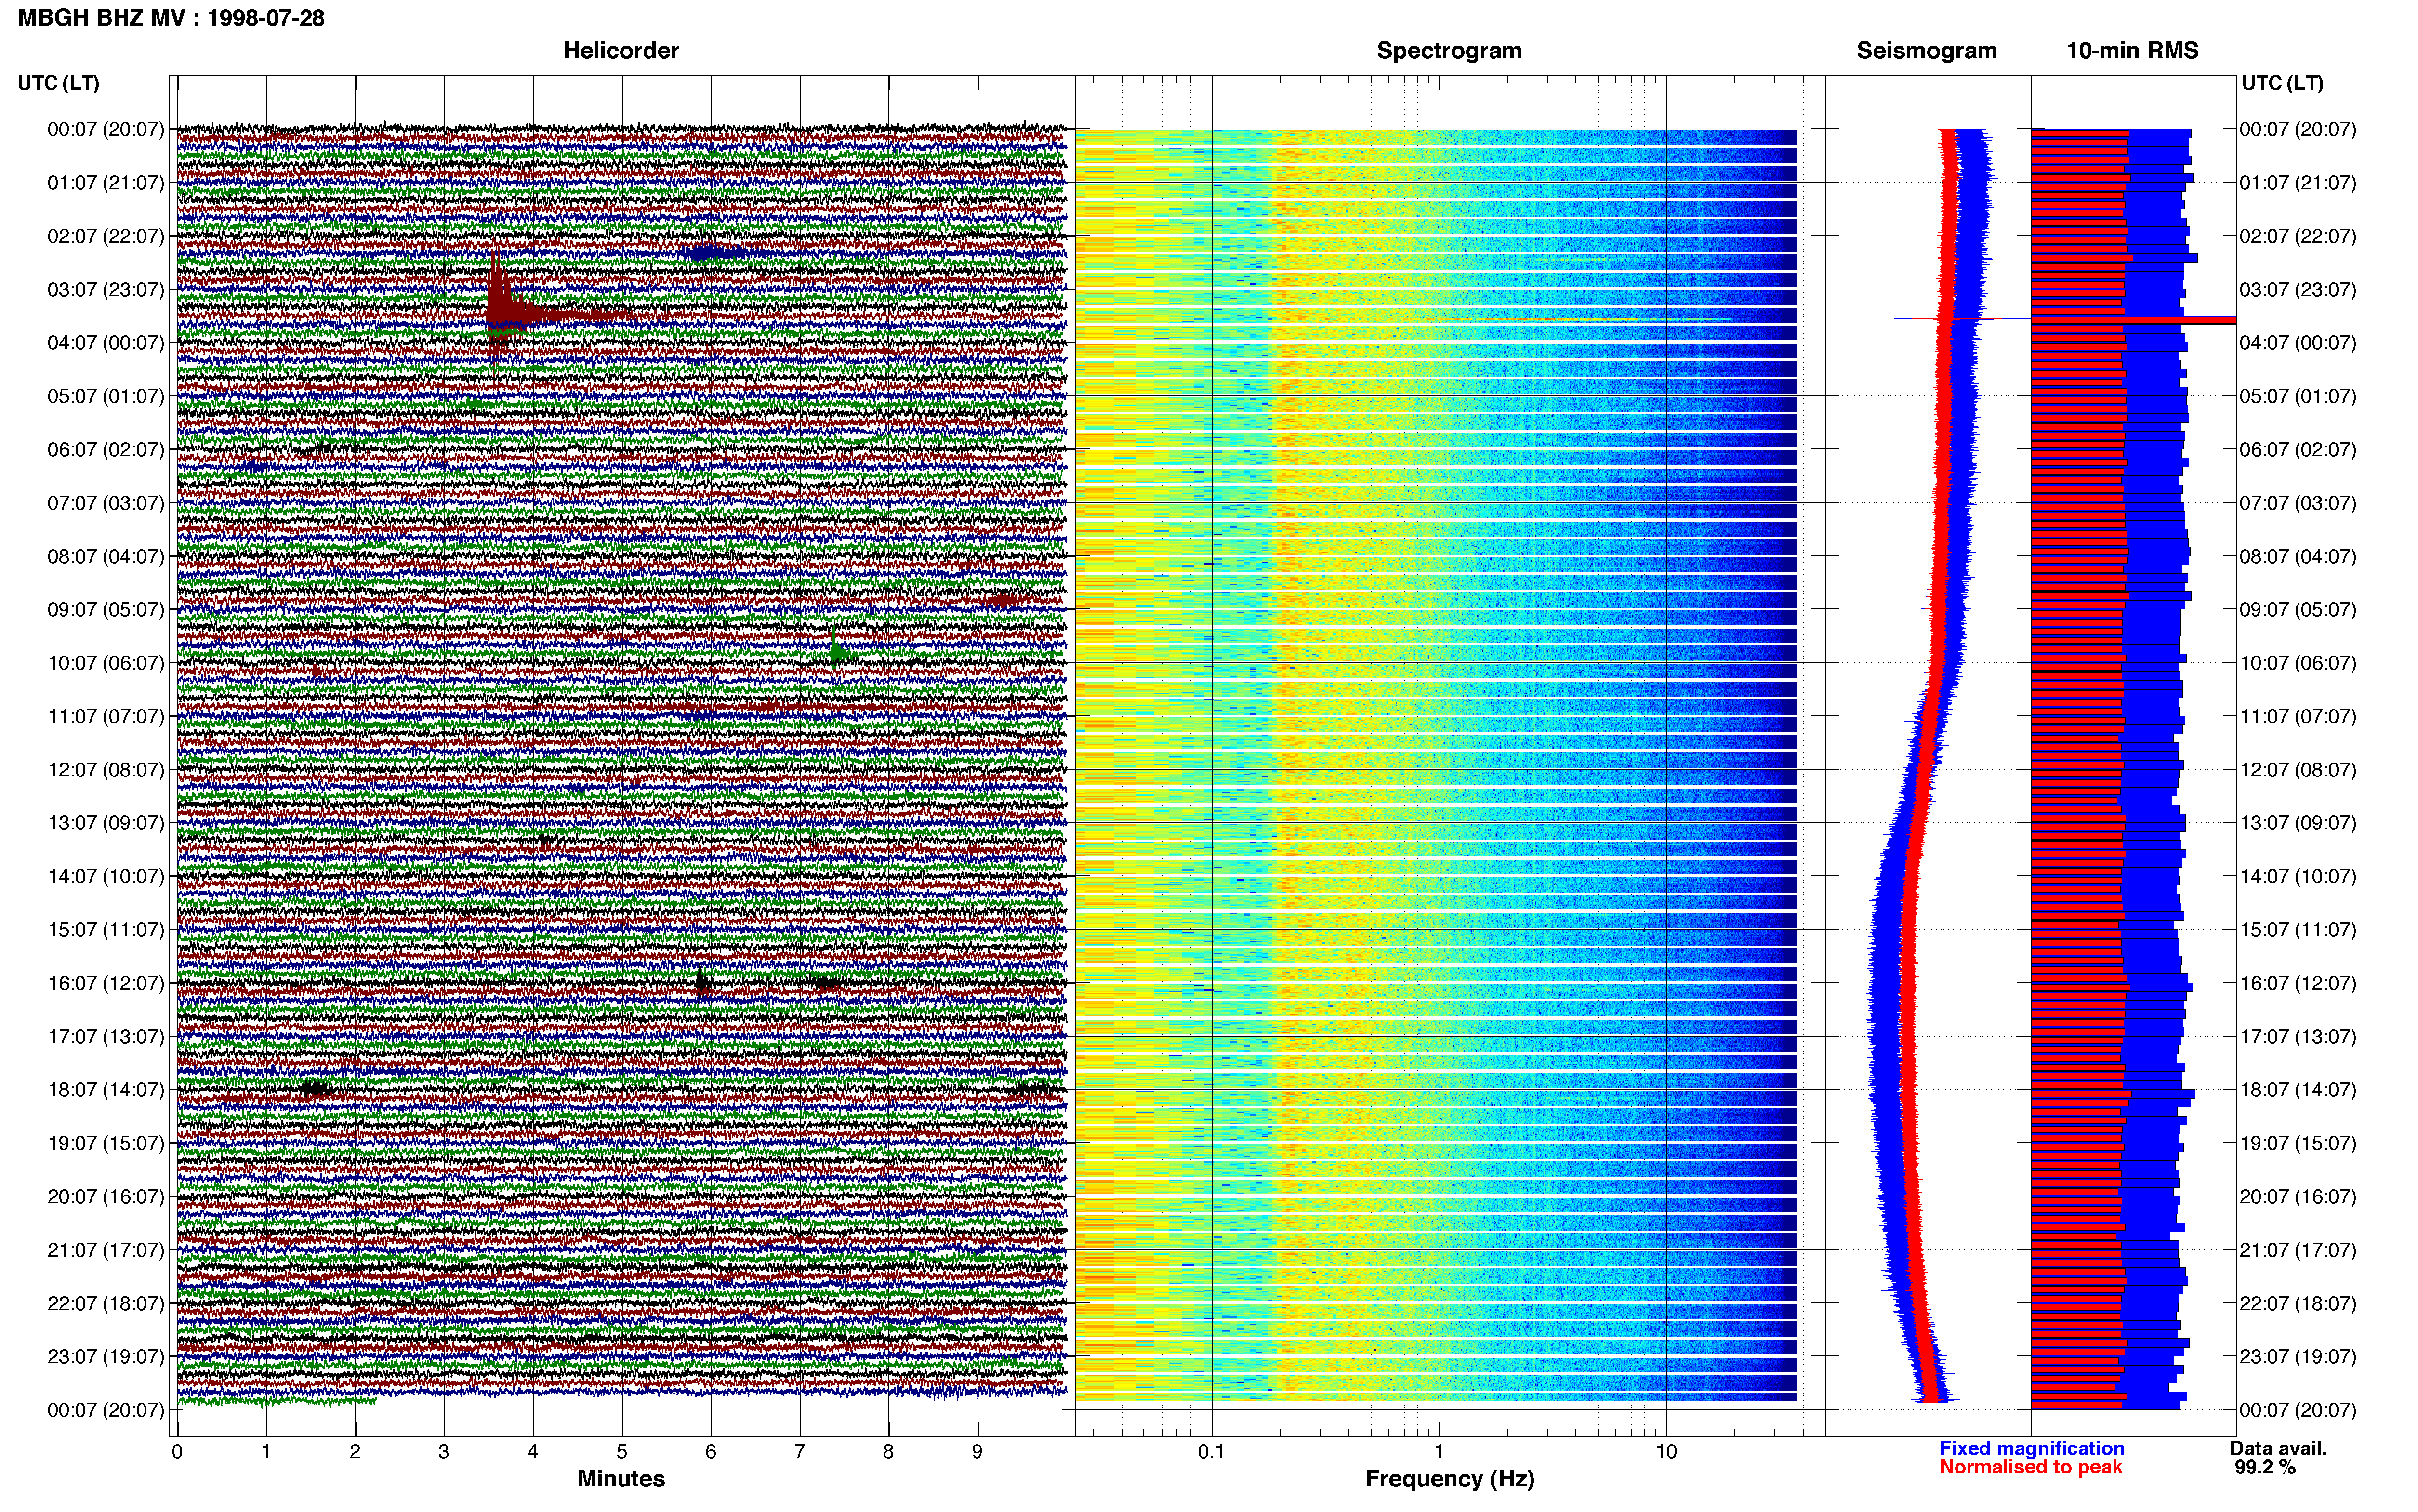Click the left time label '03:07 (23:07)'

coord(105,290)
